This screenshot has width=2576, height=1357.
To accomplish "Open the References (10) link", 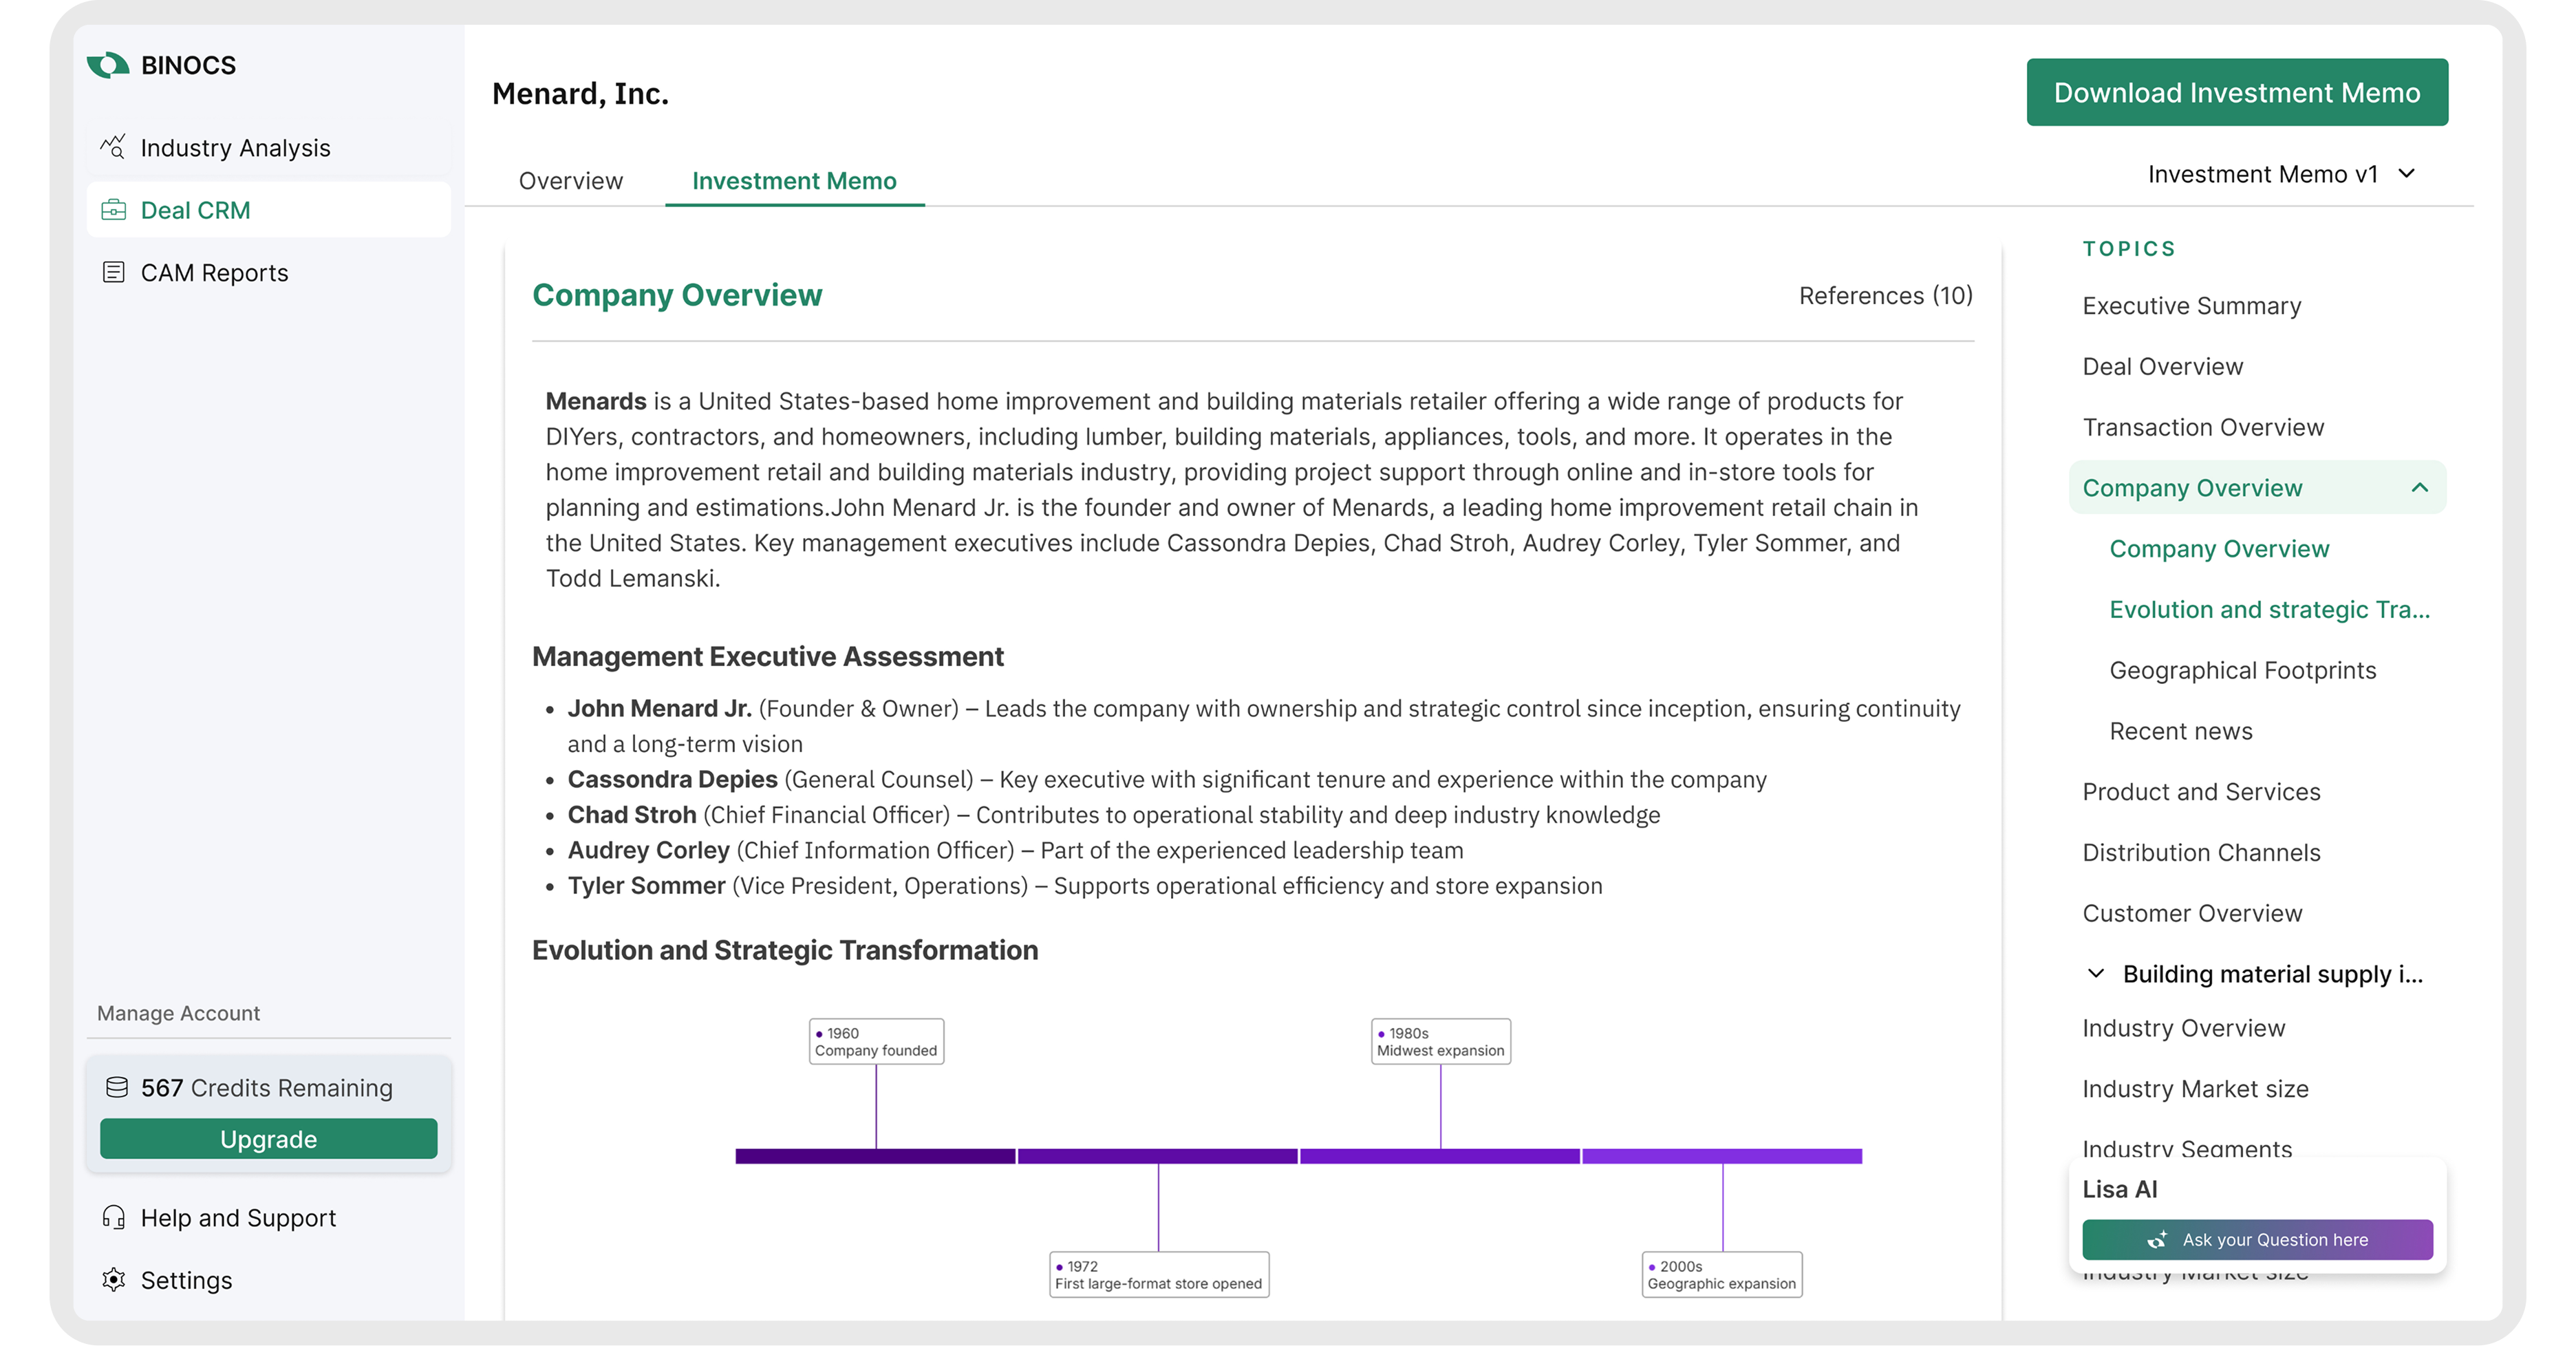I will tap(1885, 296).
